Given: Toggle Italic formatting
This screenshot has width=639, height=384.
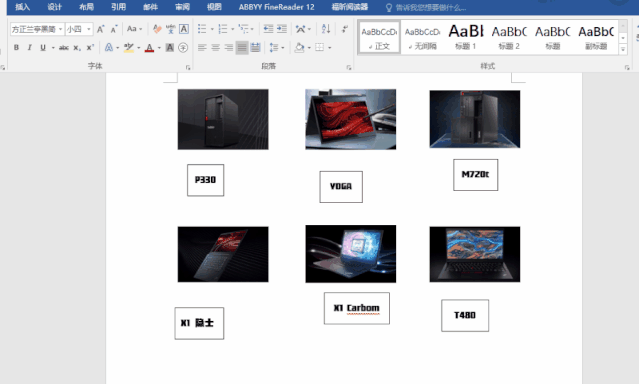Looking at the screenshot, I should (x=29, y=47).
